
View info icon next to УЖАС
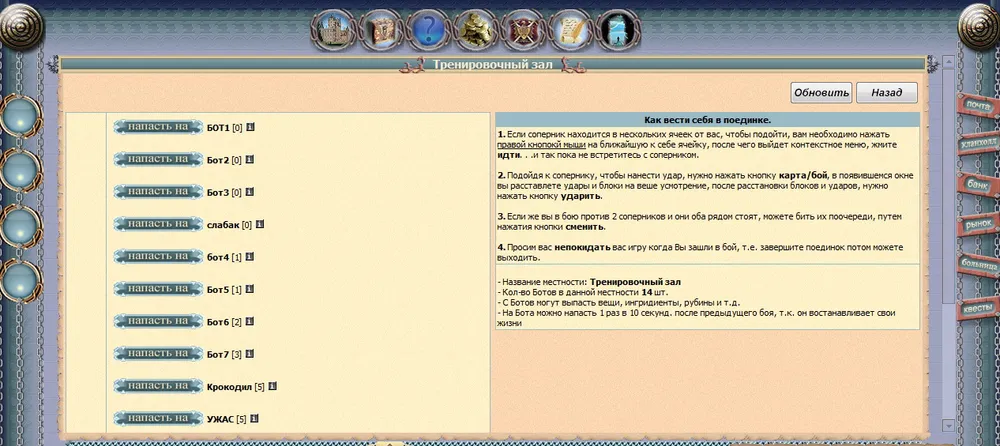tap(254, 419)
